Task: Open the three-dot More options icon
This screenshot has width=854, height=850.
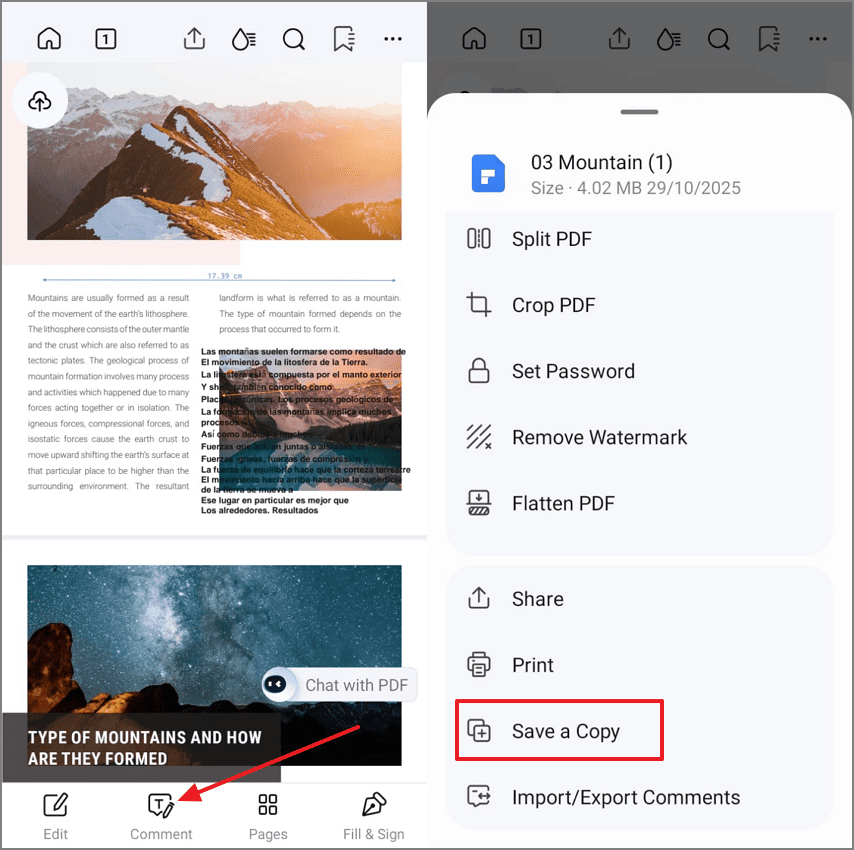Action: pyautogui.click(x=392, y=38)
